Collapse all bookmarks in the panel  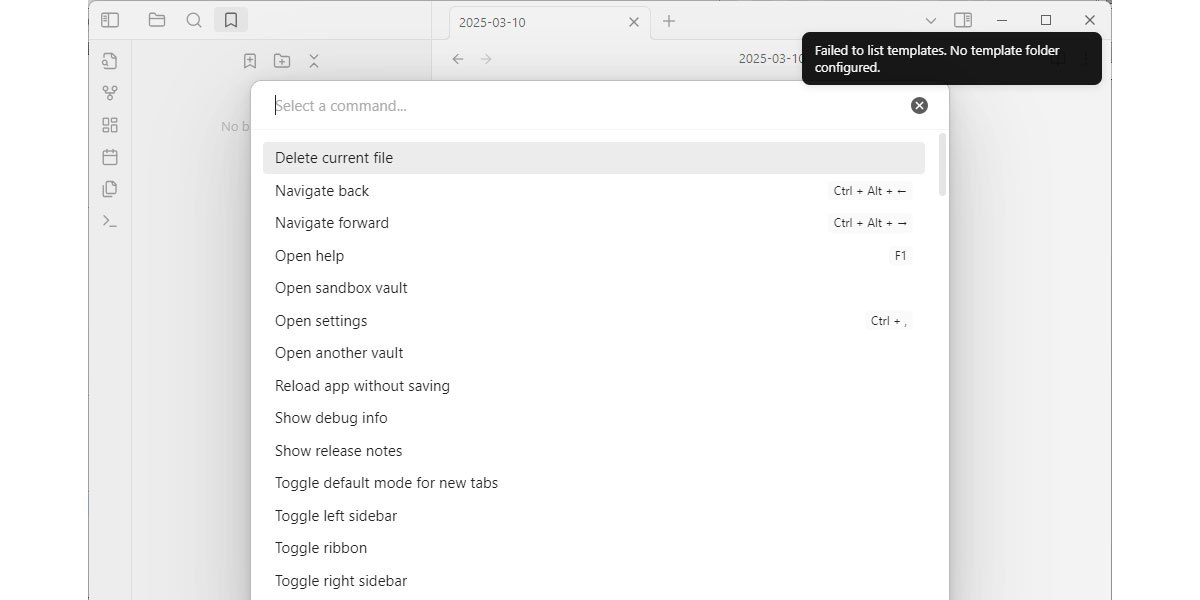click(314, 61)
